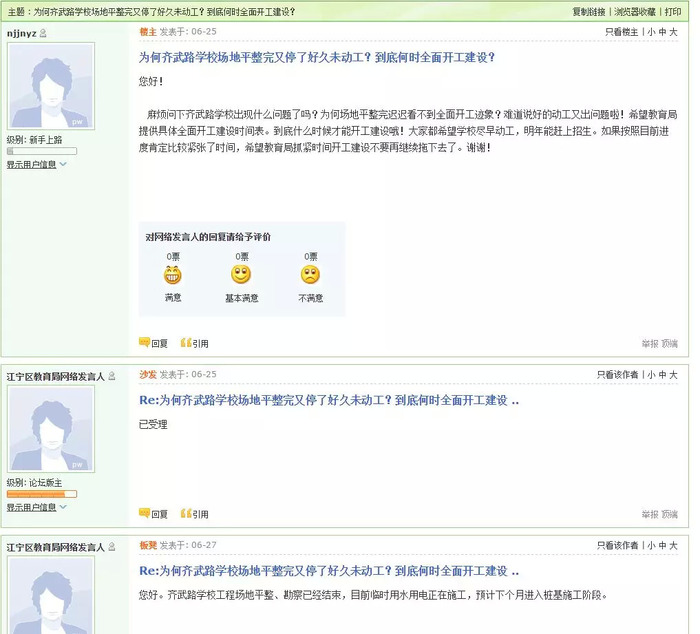Viewport: 700px width, 634px height.
Task: Click the 板凳 floor label
Action: [x=148, y=545]
